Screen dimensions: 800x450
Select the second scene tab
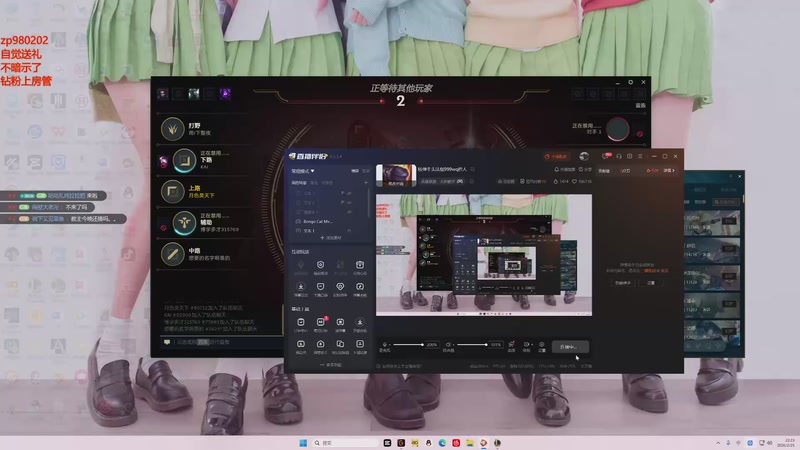(314, 183)
